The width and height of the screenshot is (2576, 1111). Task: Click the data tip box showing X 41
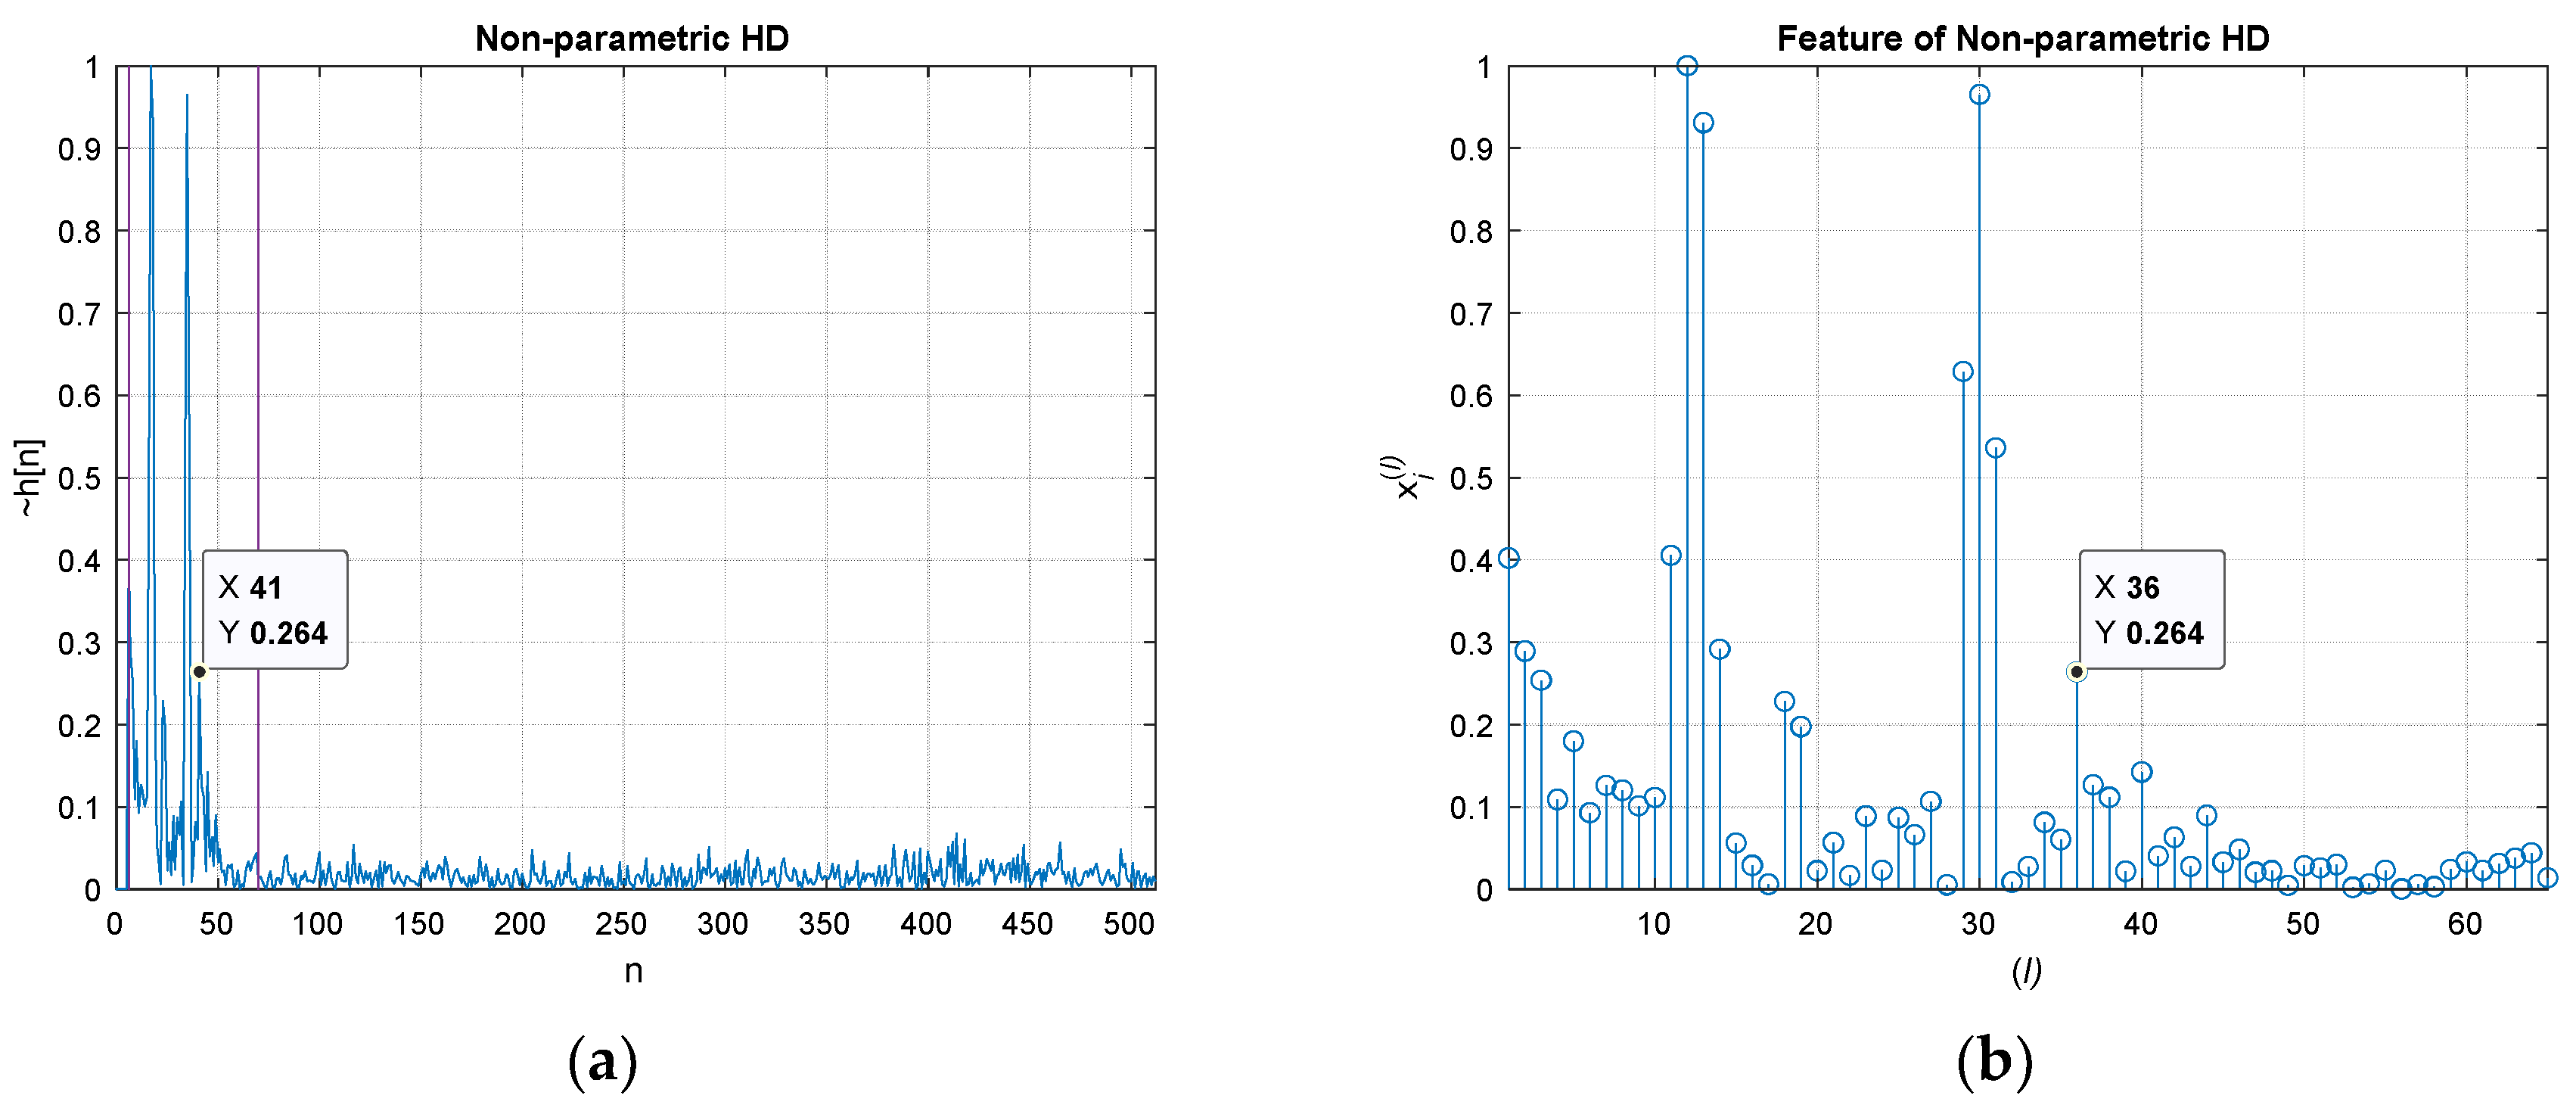[x=275, y=609]
